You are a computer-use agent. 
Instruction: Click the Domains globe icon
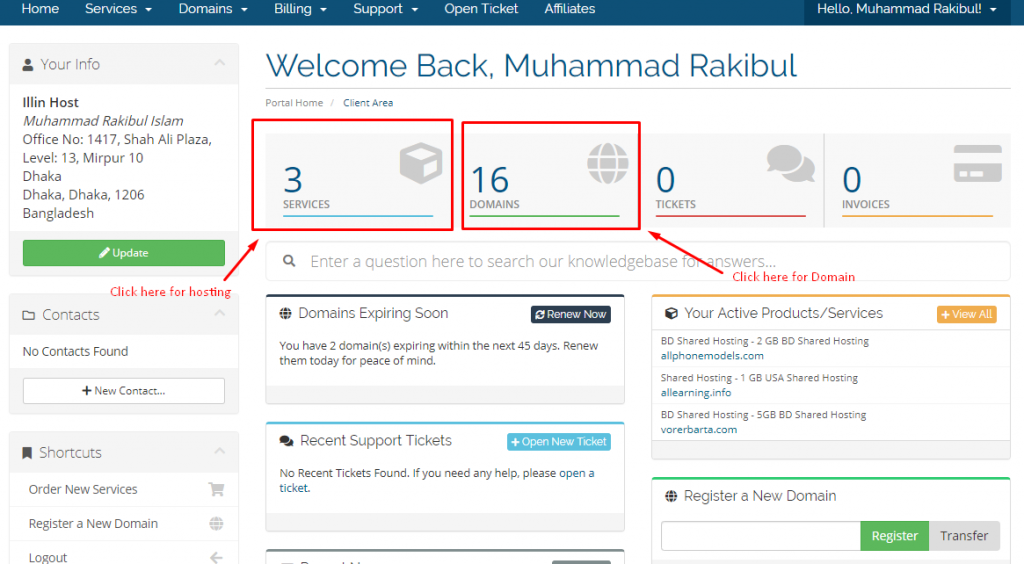[x=607, y=164]
